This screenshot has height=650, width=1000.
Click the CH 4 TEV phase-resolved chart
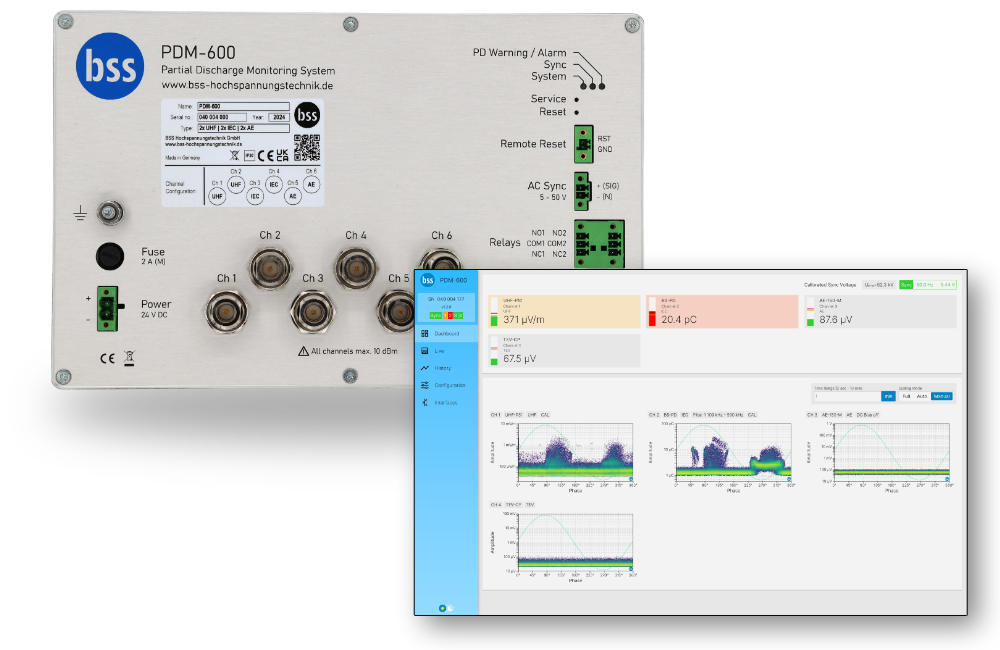575,542
